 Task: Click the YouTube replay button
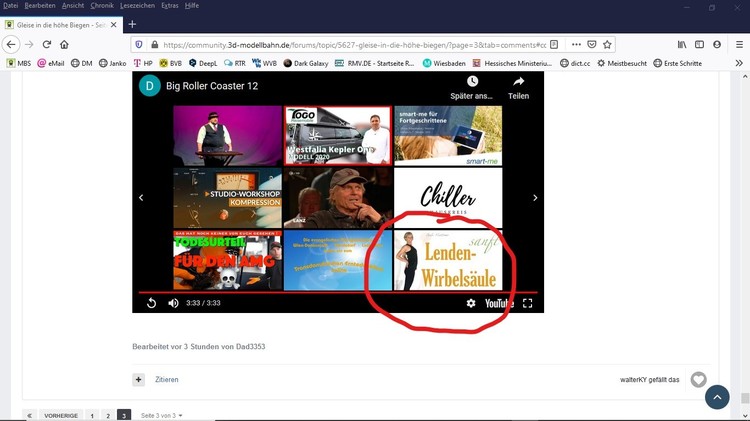[152, 303]
